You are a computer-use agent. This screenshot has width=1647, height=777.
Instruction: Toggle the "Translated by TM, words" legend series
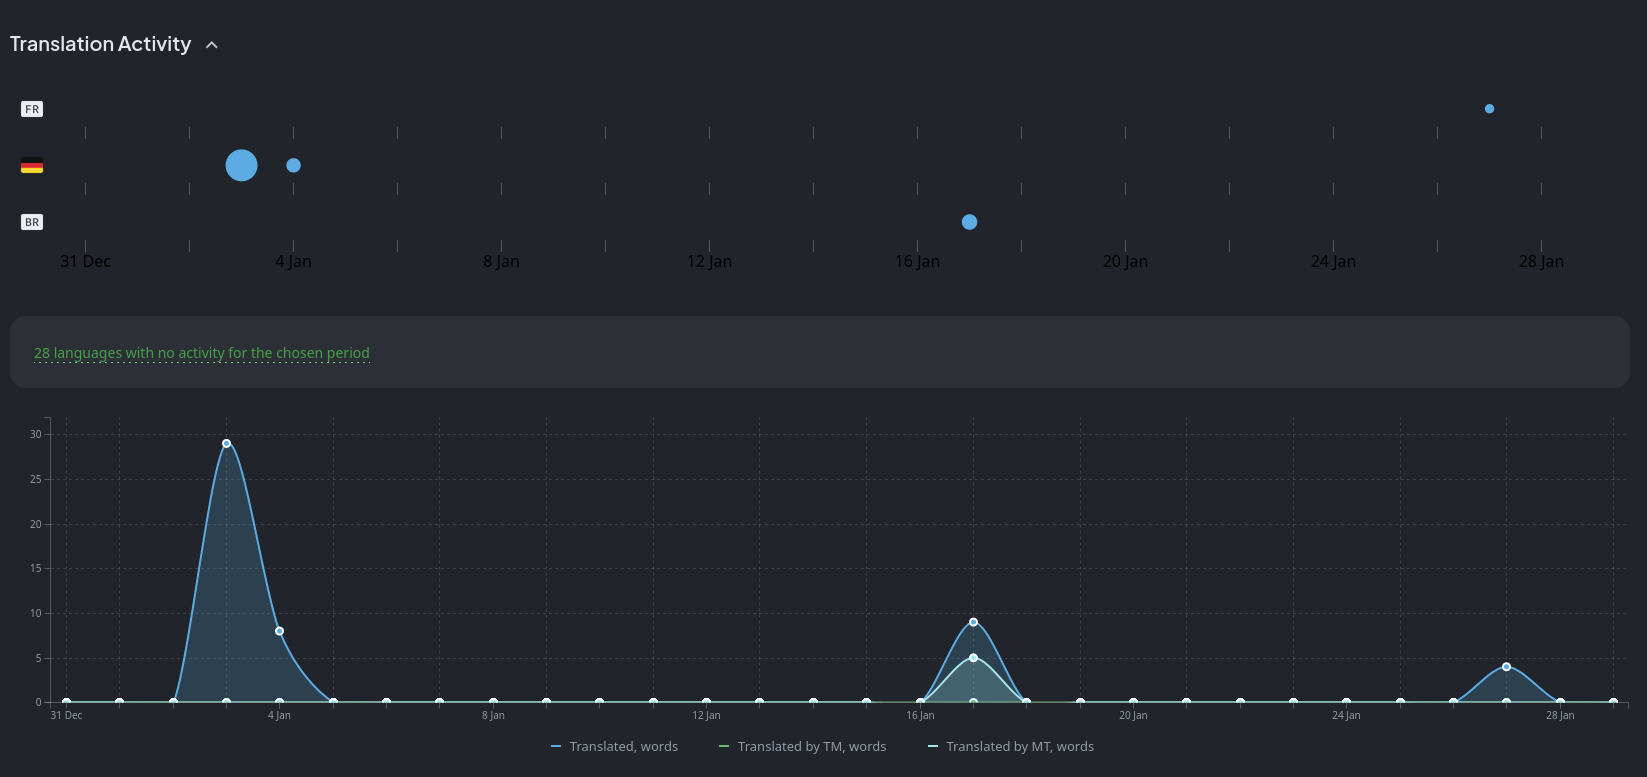(x=802, y=747)
